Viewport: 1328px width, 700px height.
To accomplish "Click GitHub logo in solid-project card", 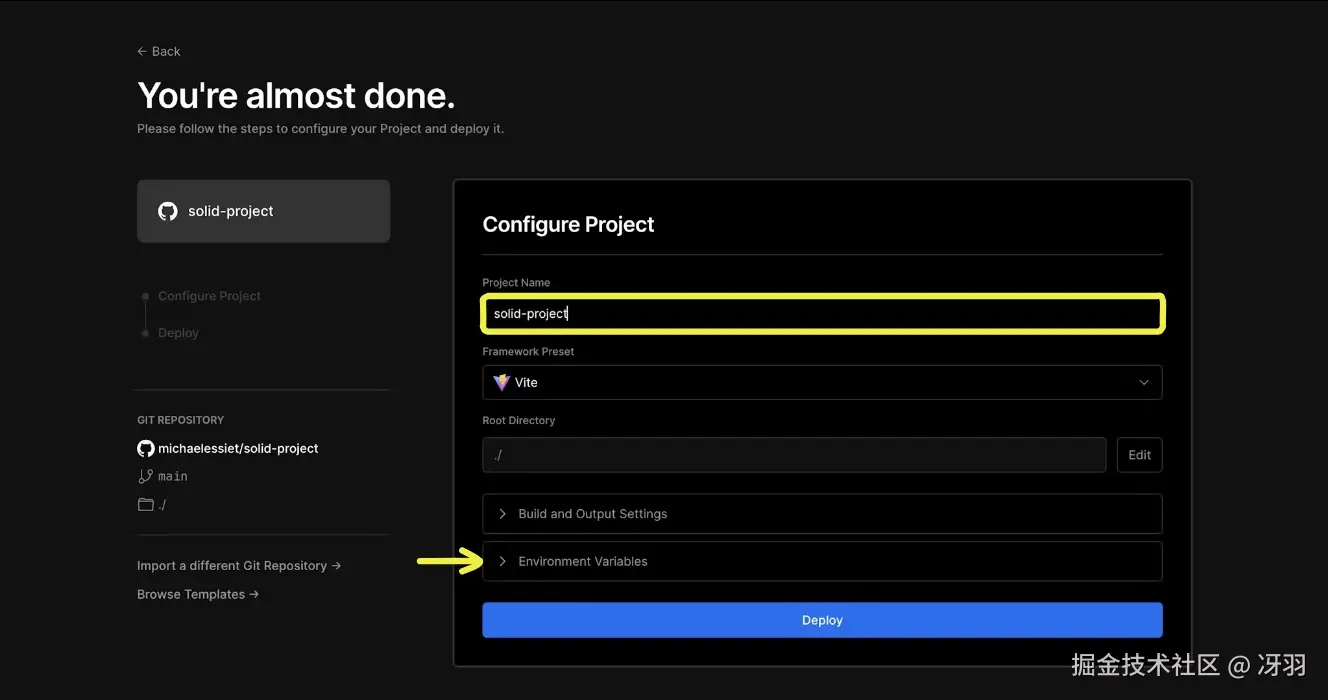I will coord(168,211).
